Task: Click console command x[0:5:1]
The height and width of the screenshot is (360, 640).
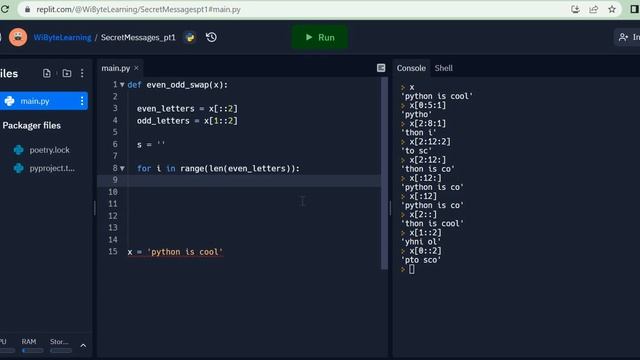Action: 428,105
